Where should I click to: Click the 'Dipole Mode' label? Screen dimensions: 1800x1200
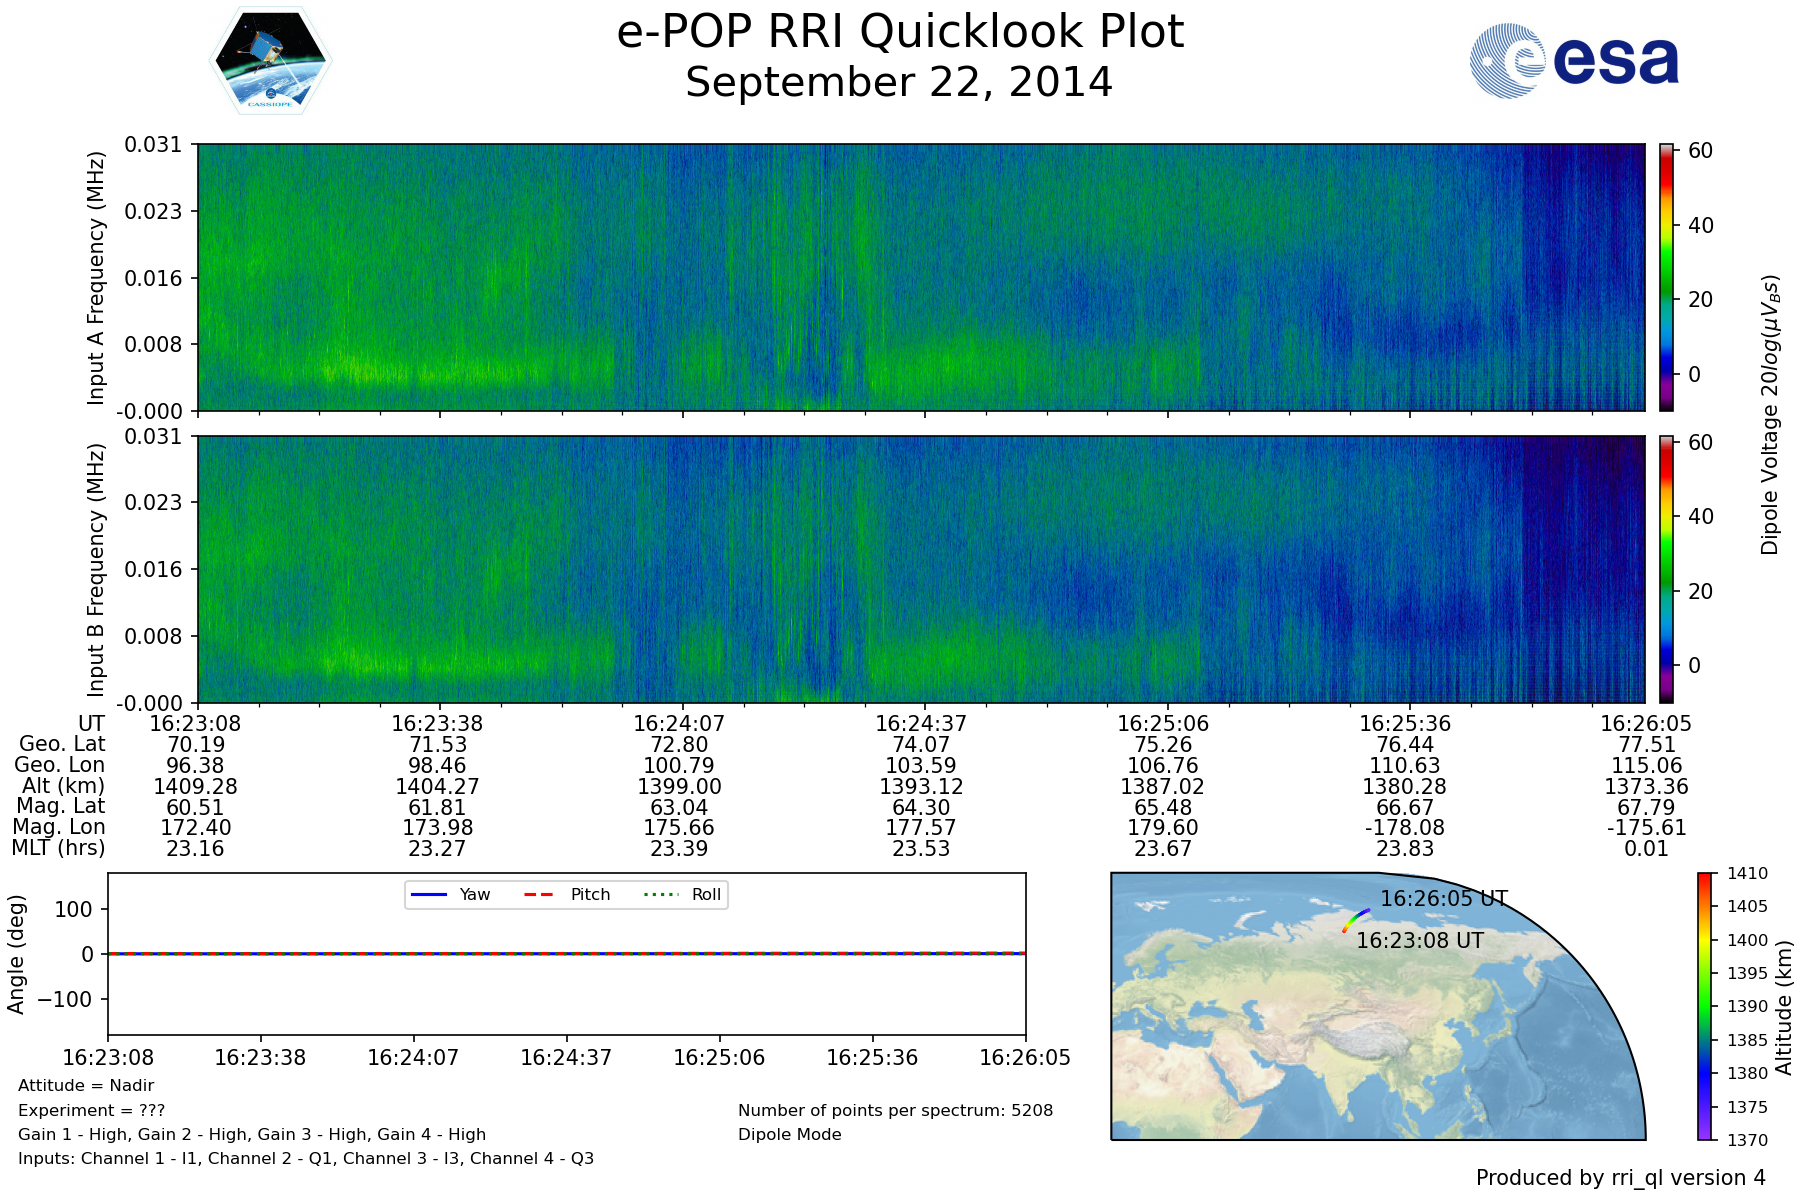(x=789, y=1135)
